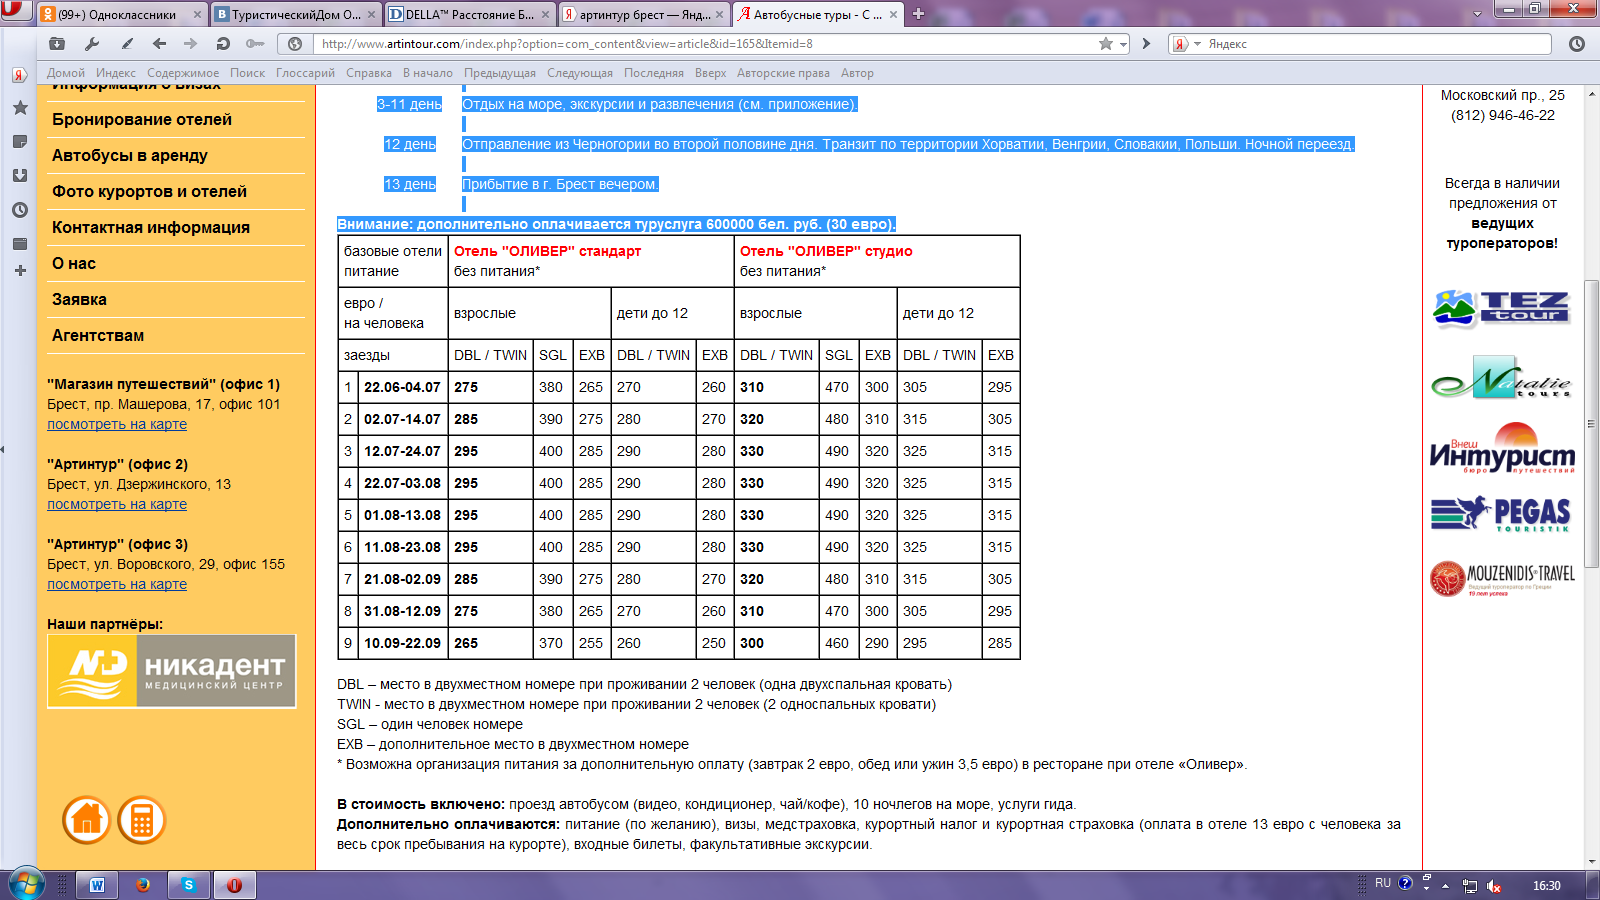Image resolution: width=1600 pixels, height=900 pixels.
Task: Click the Natalie Tours logo
Action: tap(1502, 378)
